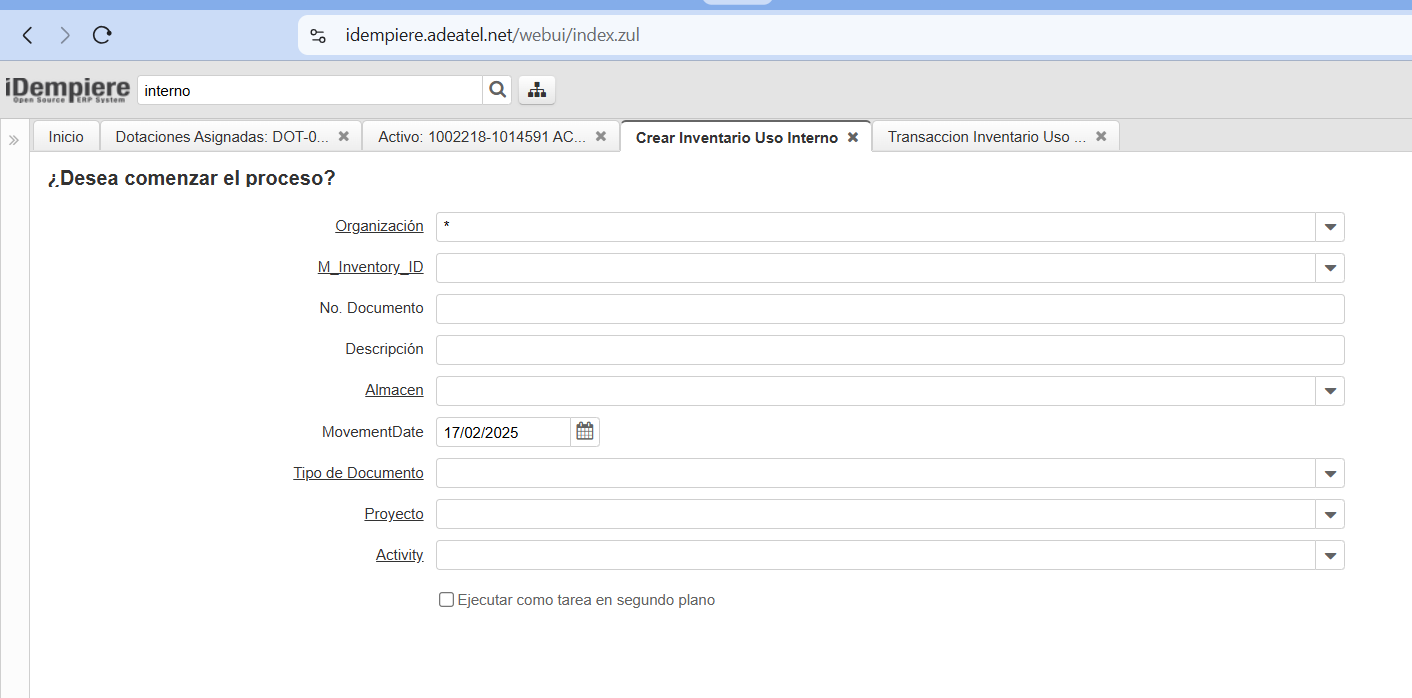
Task: Expand the Tipo de Documento dropdown
Action: click(x=1330, y=473)
